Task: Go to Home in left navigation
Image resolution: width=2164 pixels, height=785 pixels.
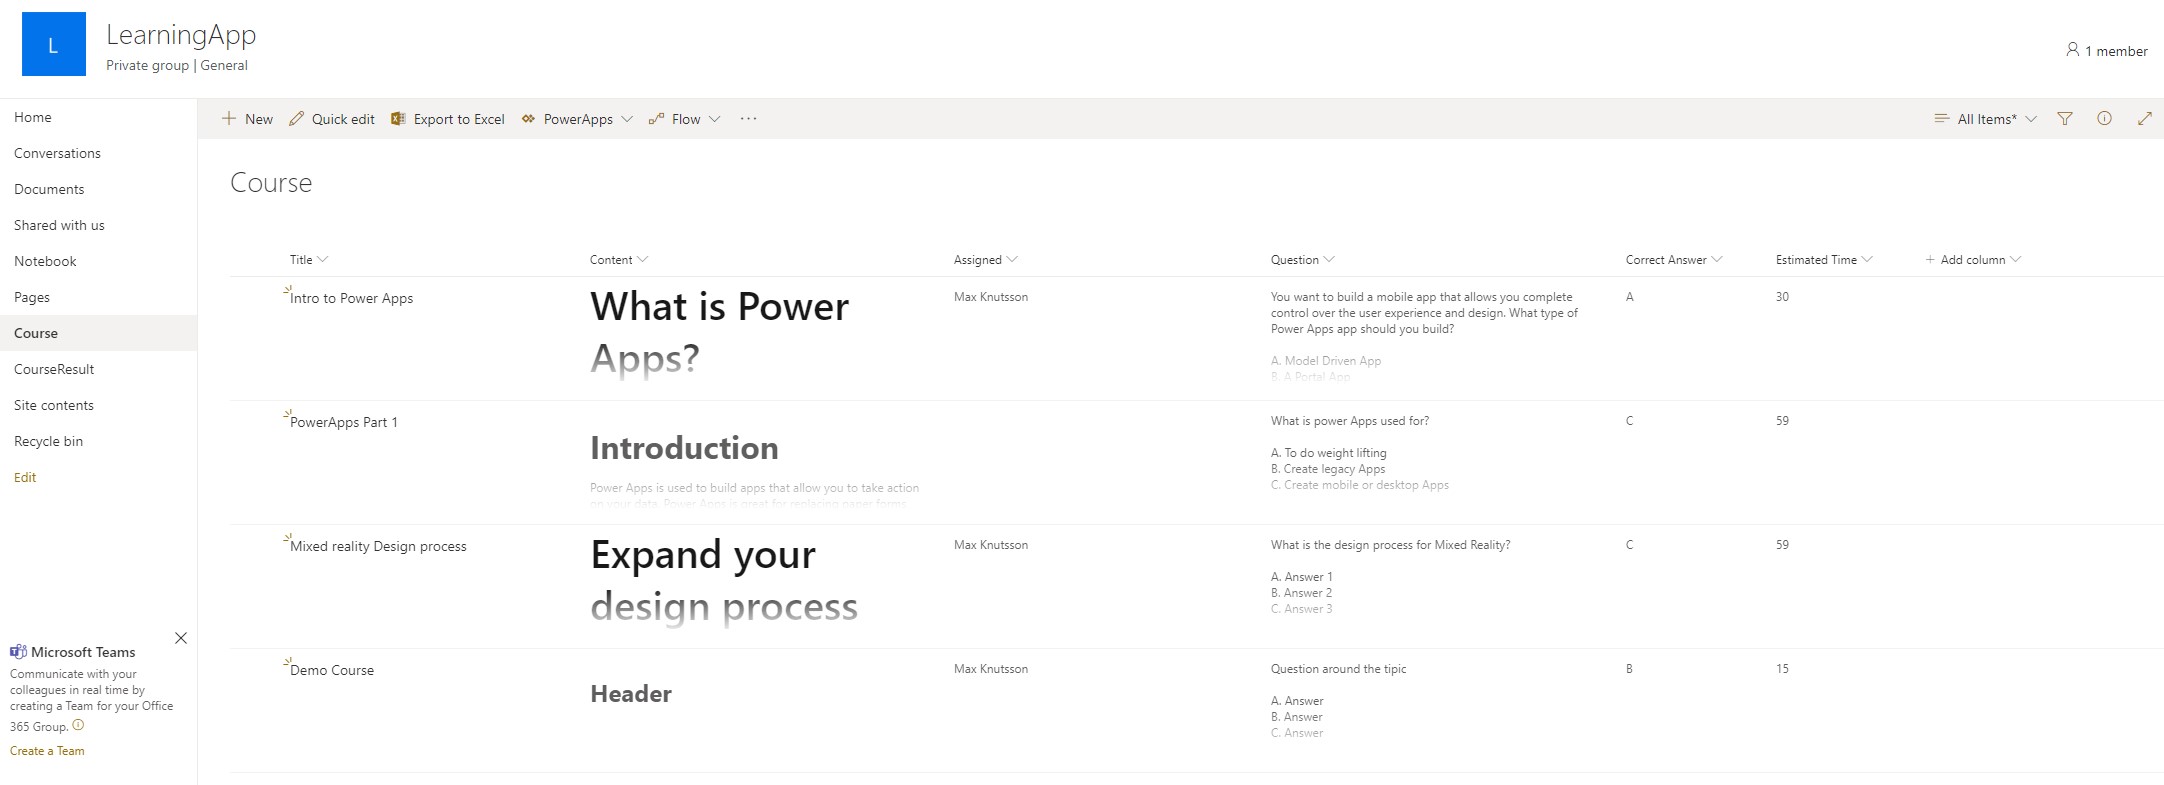Action: 33,117
